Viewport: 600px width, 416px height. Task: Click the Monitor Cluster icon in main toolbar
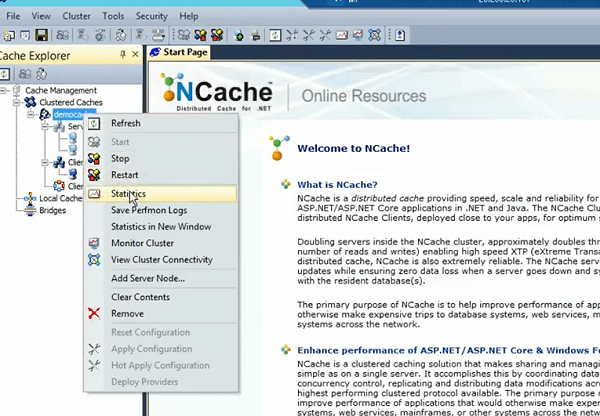click(x=358, y=35)
